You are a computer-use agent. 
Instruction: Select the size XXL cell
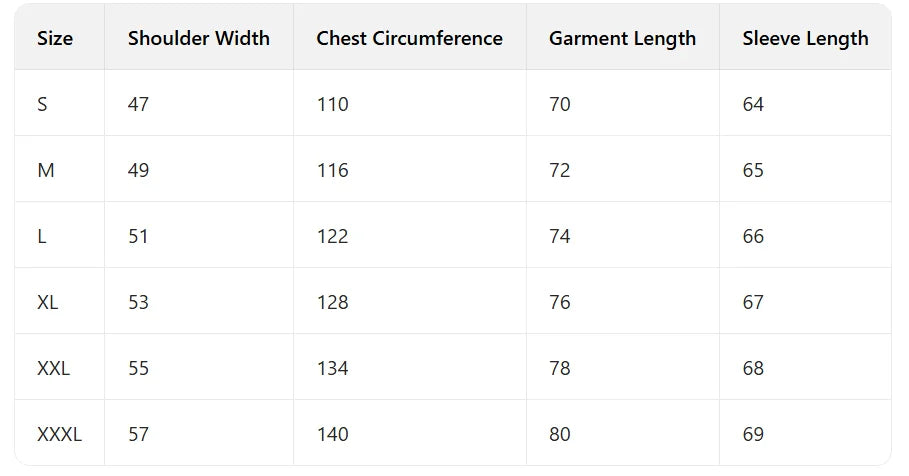click(54, 368)
